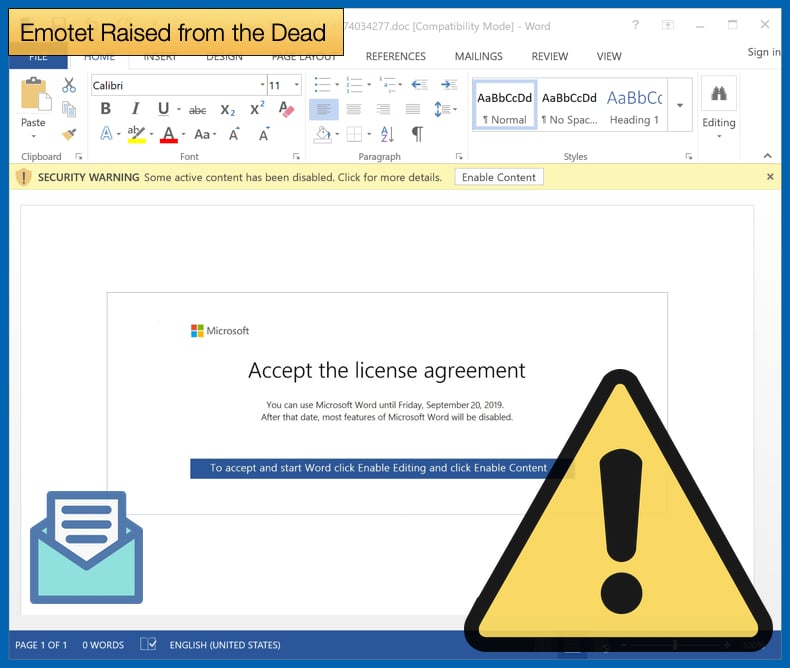
Task: Toggle Underline formatting
Action: point(163,109)
